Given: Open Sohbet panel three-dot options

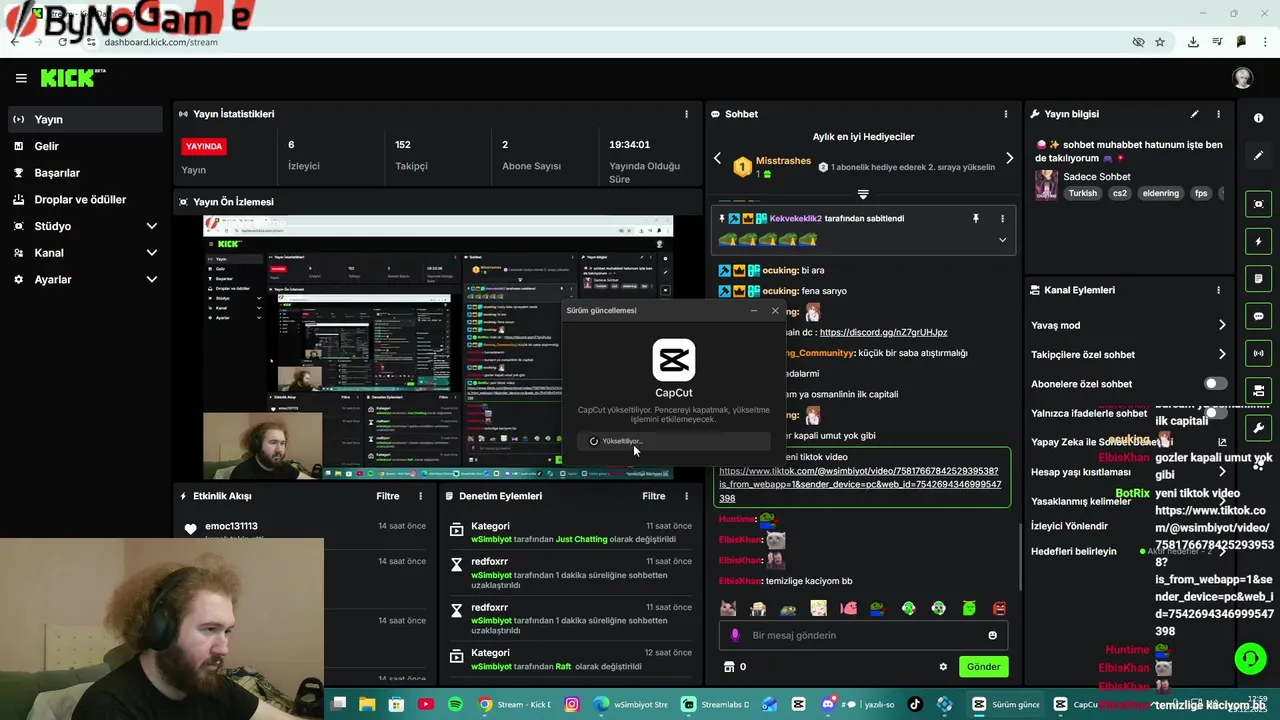Looking at the screenshot, I should 1006,114.
